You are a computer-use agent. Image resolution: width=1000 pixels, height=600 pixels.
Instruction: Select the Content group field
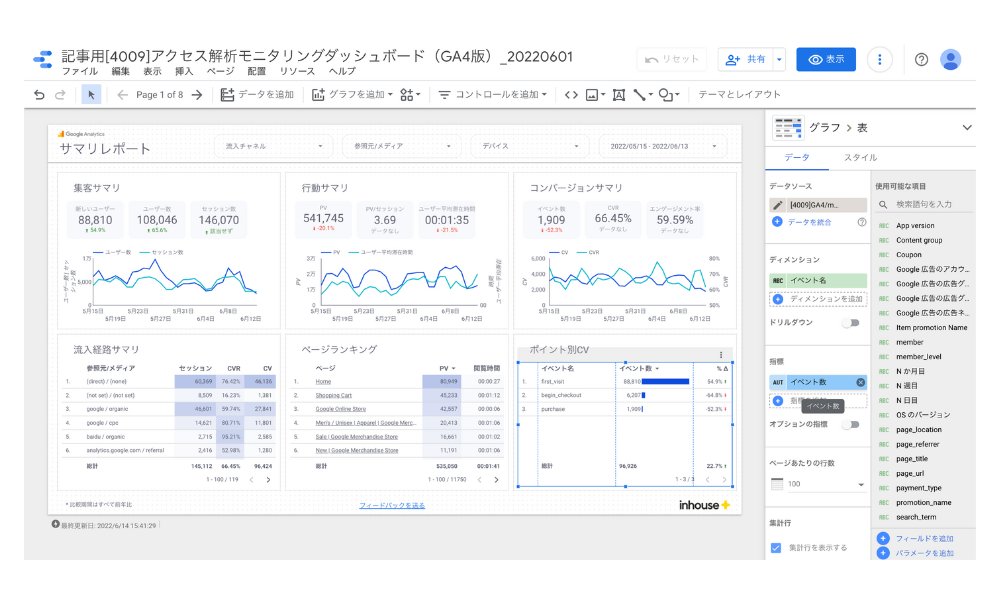918,240
